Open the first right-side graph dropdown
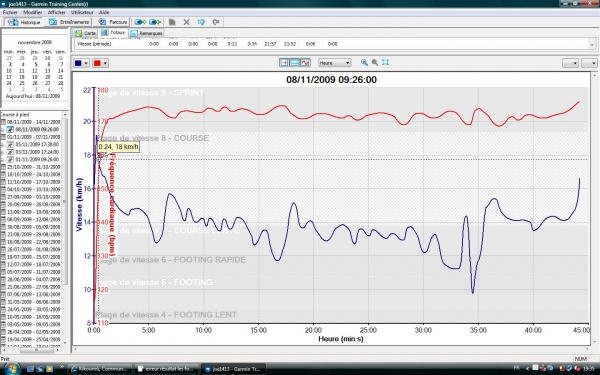The image size is (600, 375). pyautogui.click(x=570, y=63)
